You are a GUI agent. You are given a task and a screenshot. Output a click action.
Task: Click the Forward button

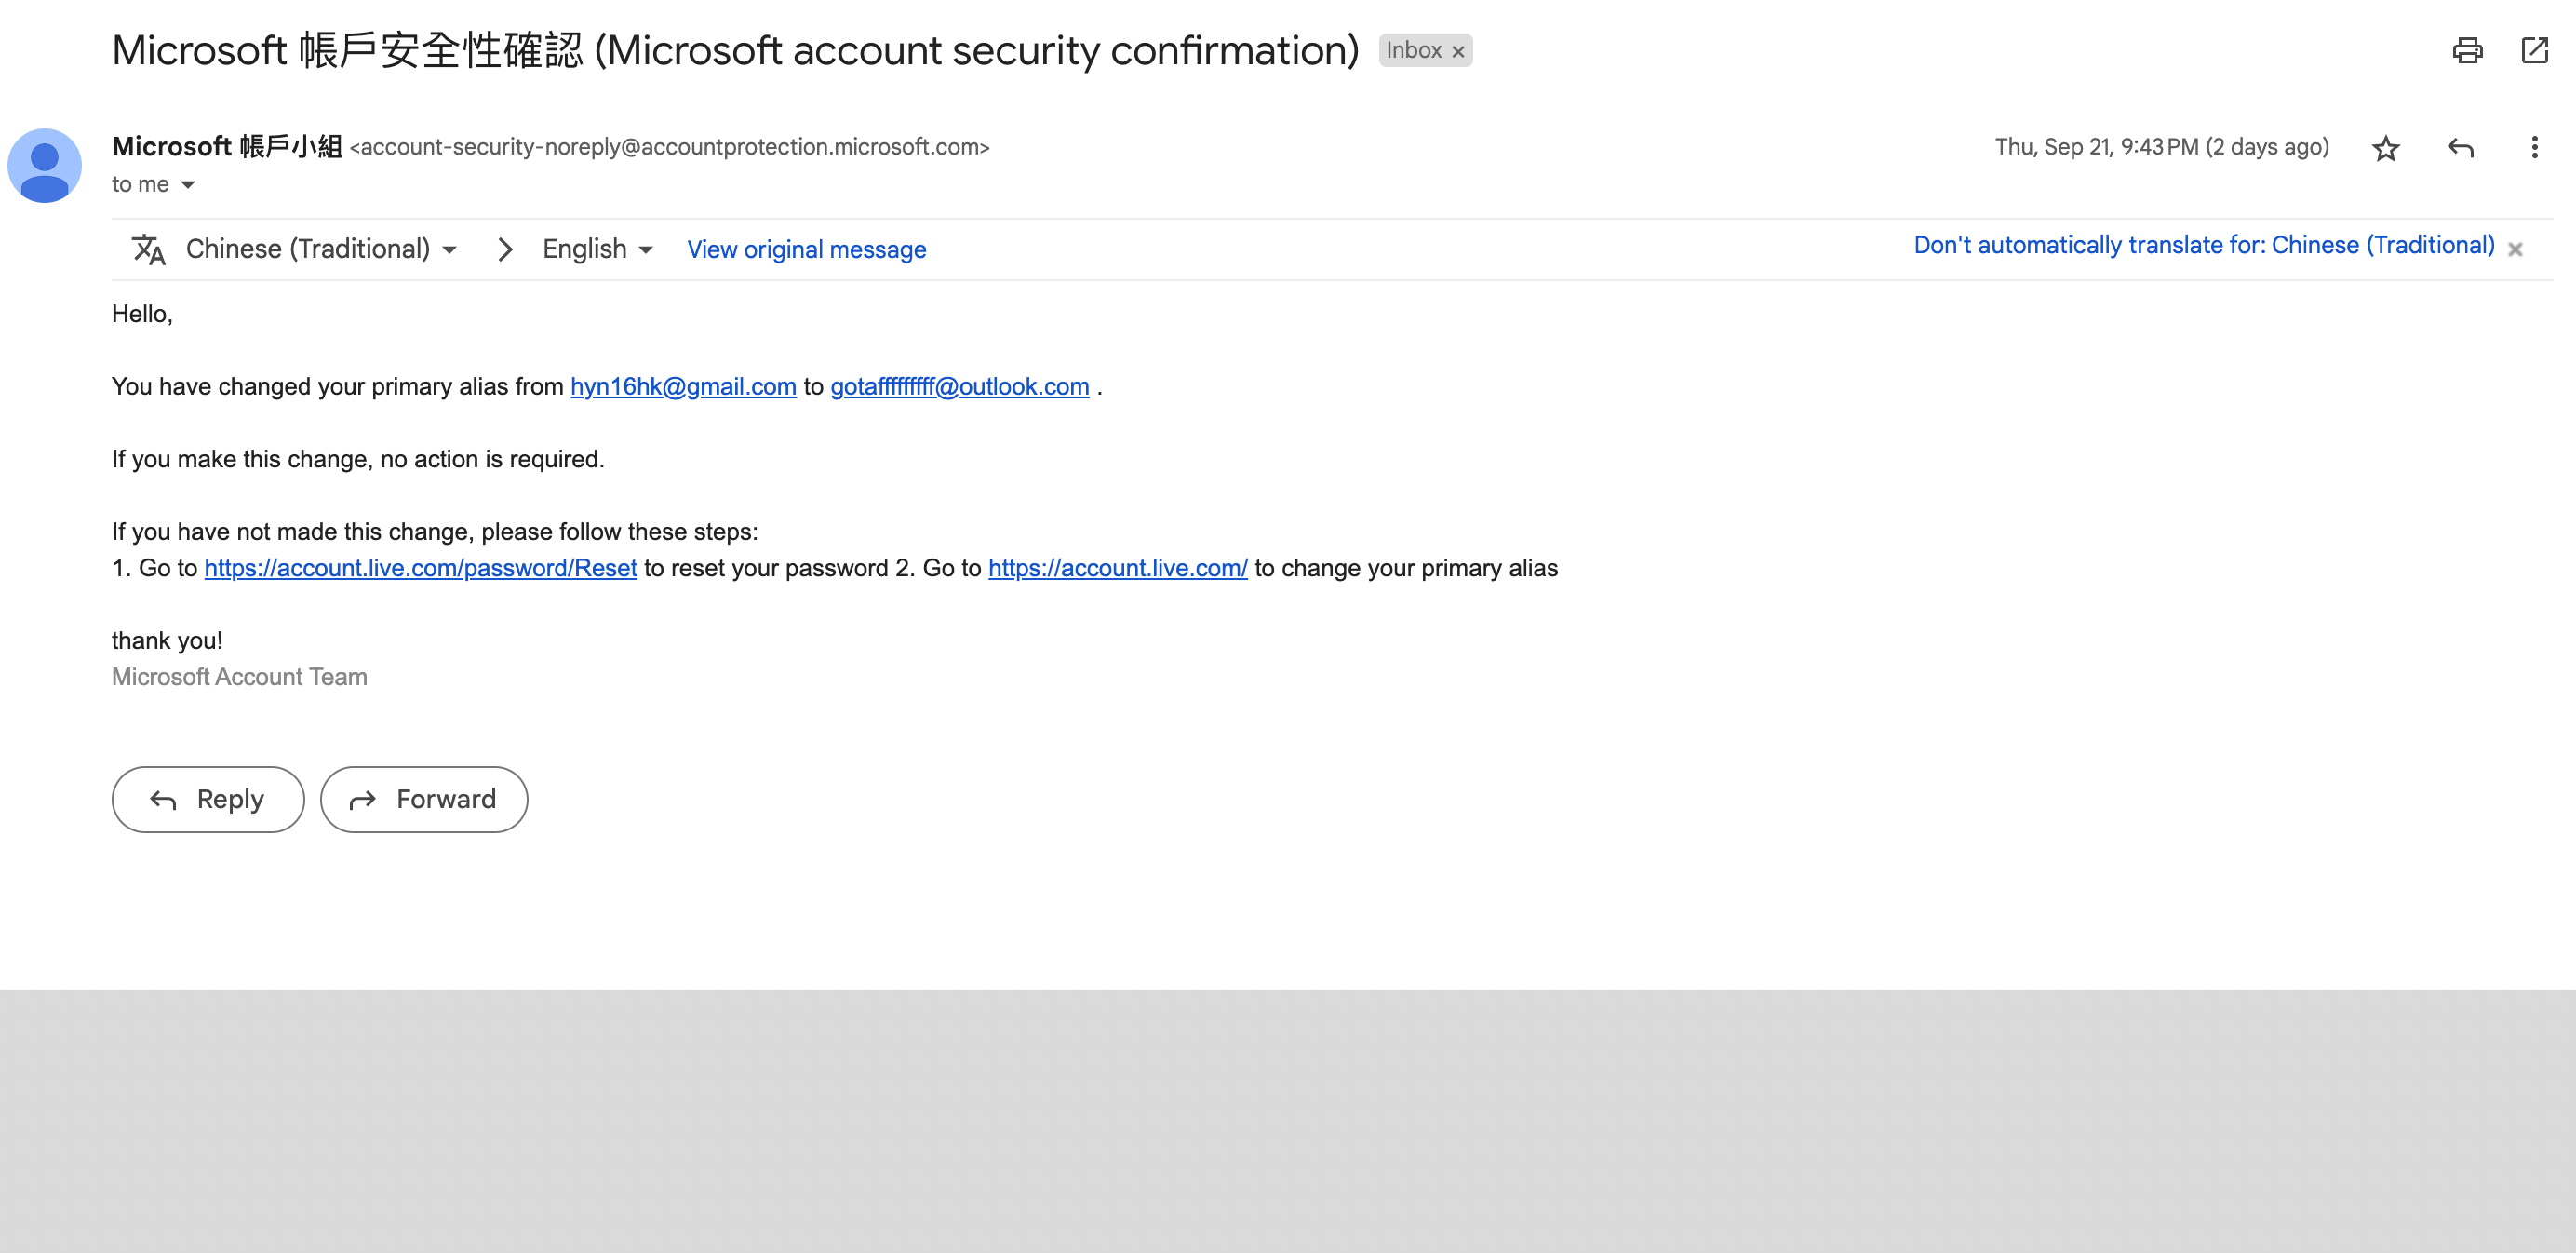pyautogui.click(x=423, y=799)
